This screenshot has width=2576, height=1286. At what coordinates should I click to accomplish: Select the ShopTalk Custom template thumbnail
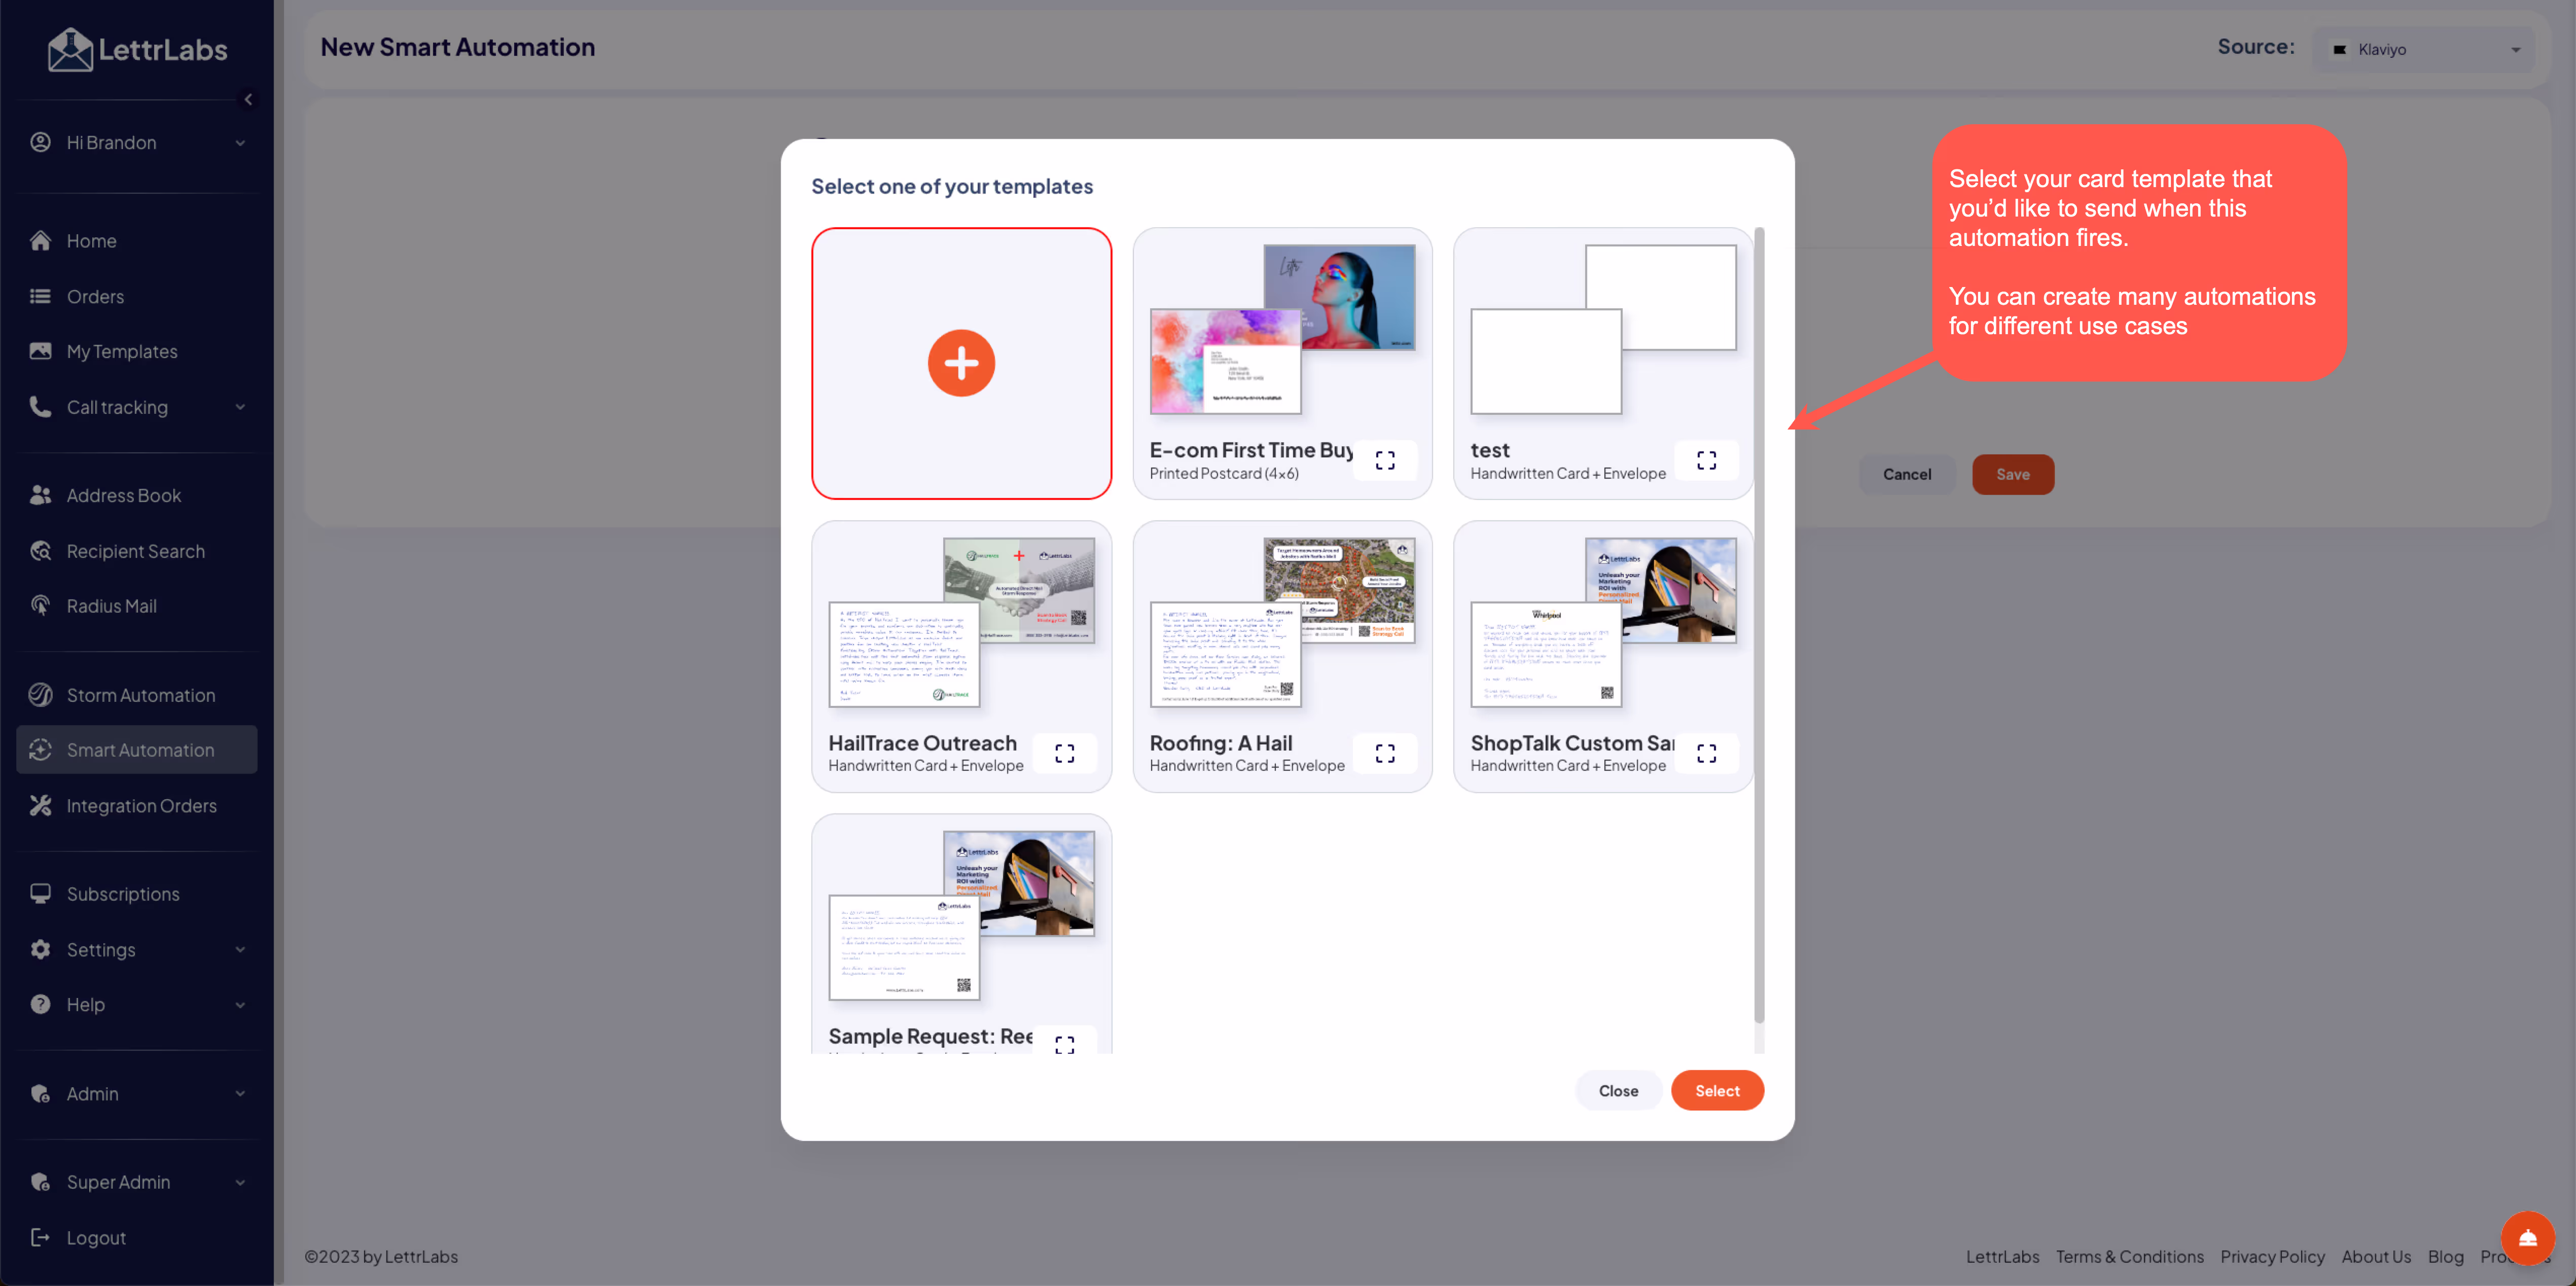(1603, 622)
